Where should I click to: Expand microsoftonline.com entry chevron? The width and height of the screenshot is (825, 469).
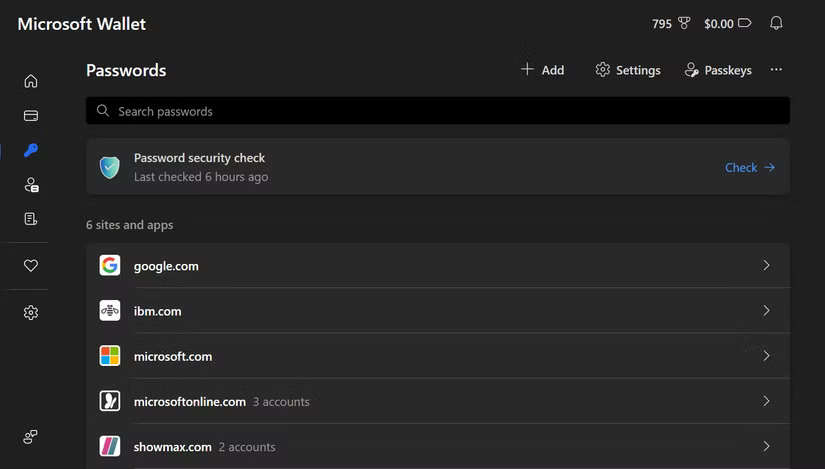767,401
